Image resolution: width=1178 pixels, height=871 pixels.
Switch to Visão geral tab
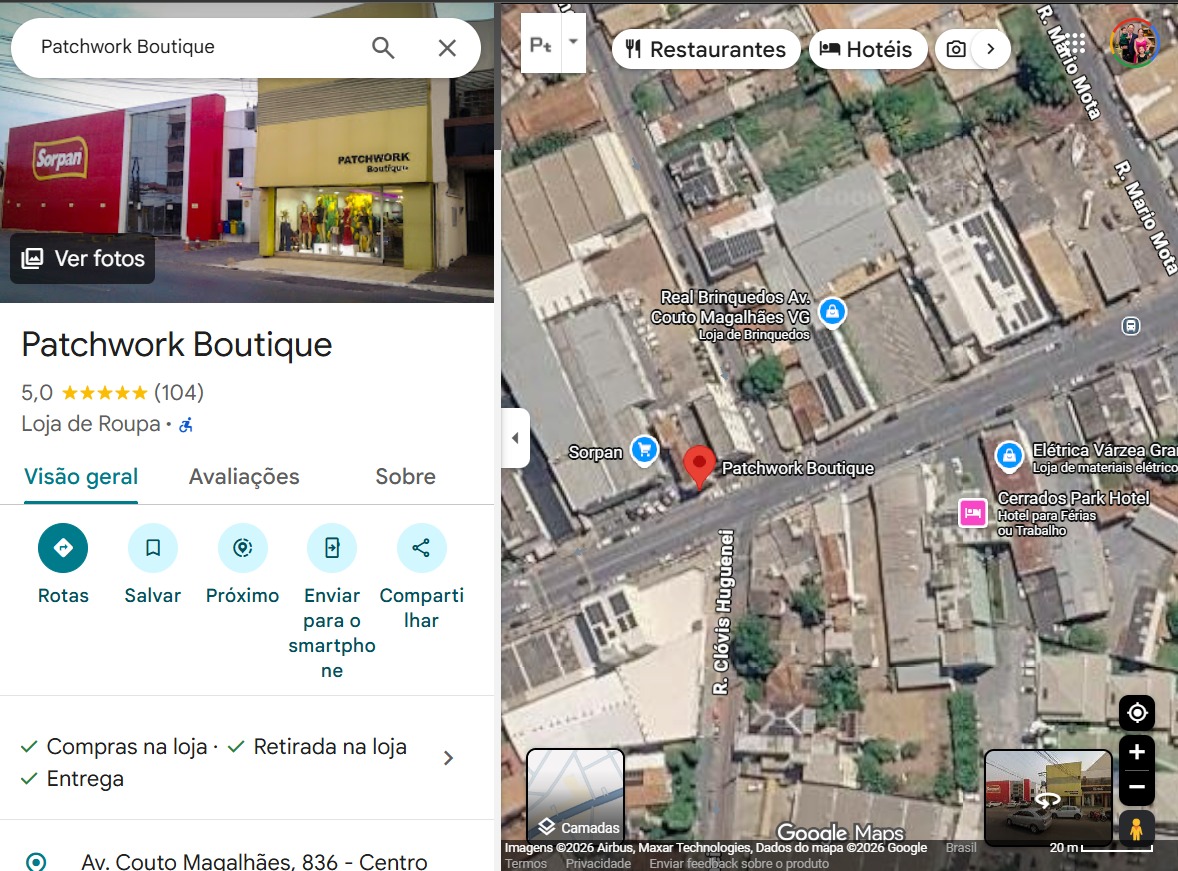click(x=81, y=476)
